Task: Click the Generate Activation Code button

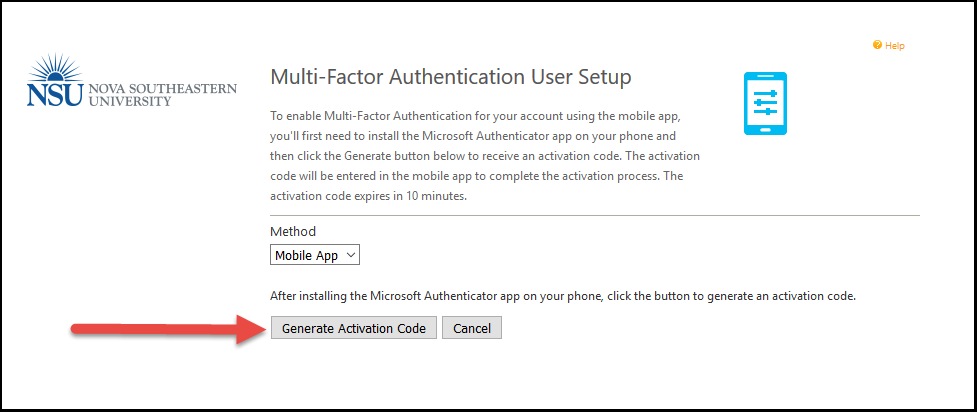Action: tap(354, 328)
